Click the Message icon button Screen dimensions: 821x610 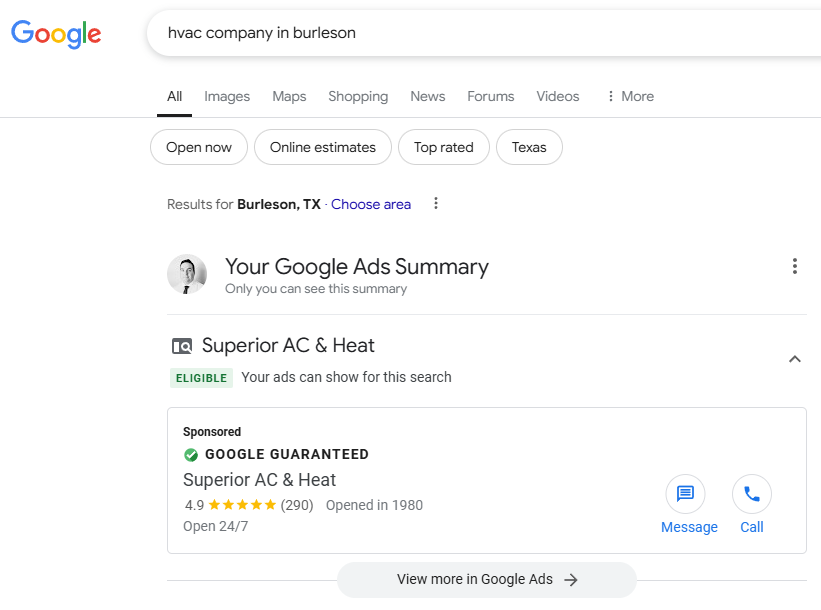(x=685, y=494)
